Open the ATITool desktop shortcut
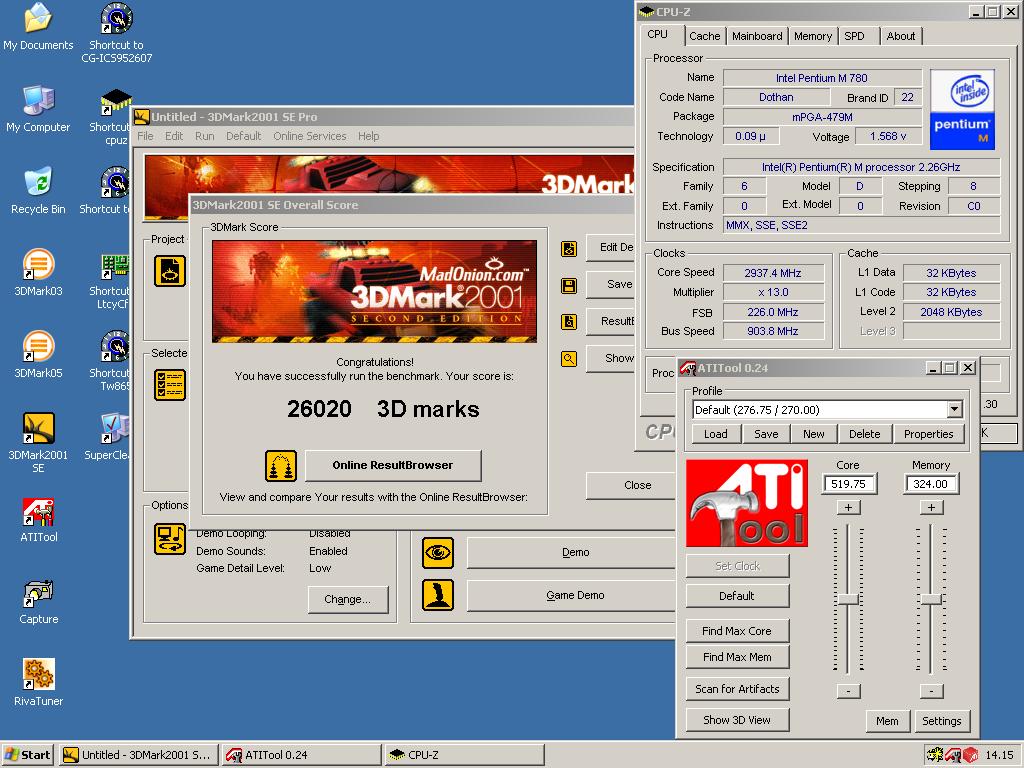Image resolution: width=1024 pixels, height=768 pixels. (x=38, y=519)
